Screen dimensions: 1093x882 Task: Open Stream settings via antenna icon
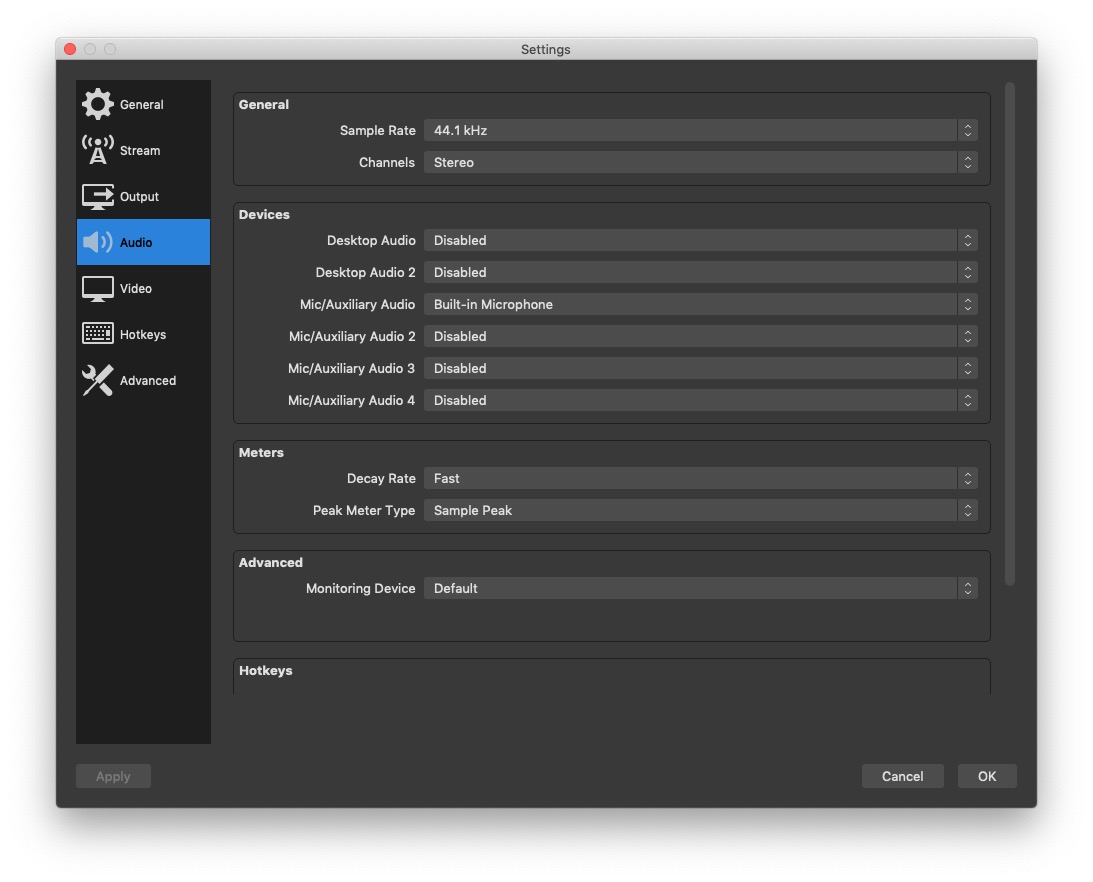[97, 150]
